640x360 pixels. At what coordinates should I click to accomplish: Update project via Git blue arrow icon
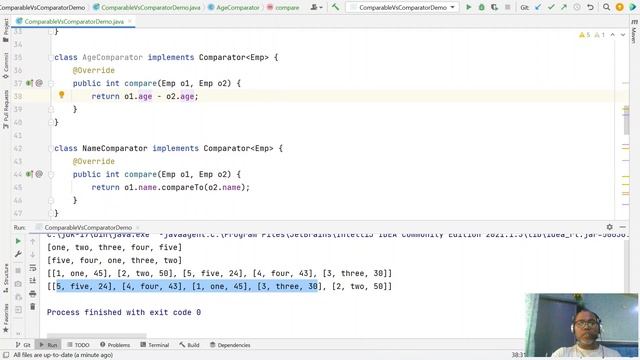[538, 7]
